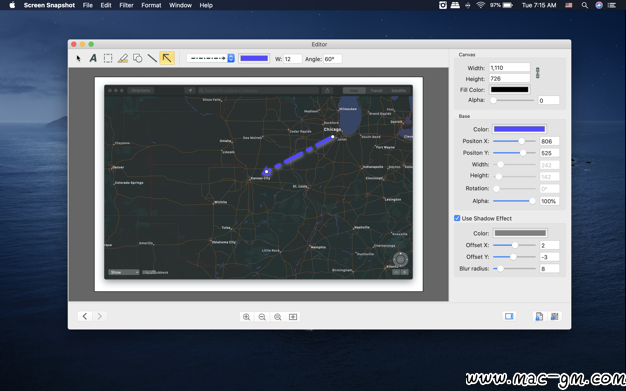Select the highlighted arrow tool
The height and width of the screenshot is (391, 626).
[x=167, y=58]
